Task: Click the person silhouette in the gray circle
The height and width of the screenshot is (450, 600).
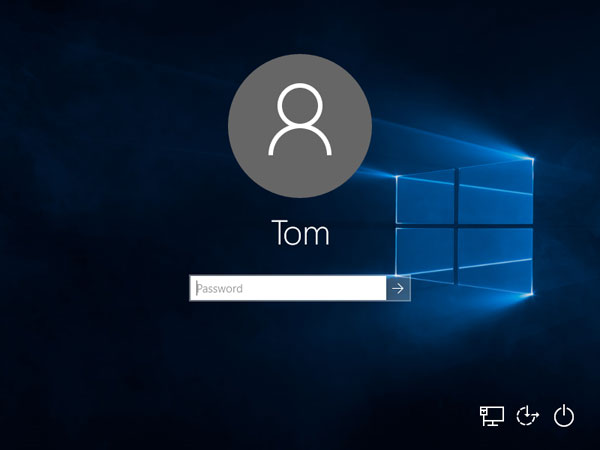Action: pyautogui.click(x=300, y=120)
